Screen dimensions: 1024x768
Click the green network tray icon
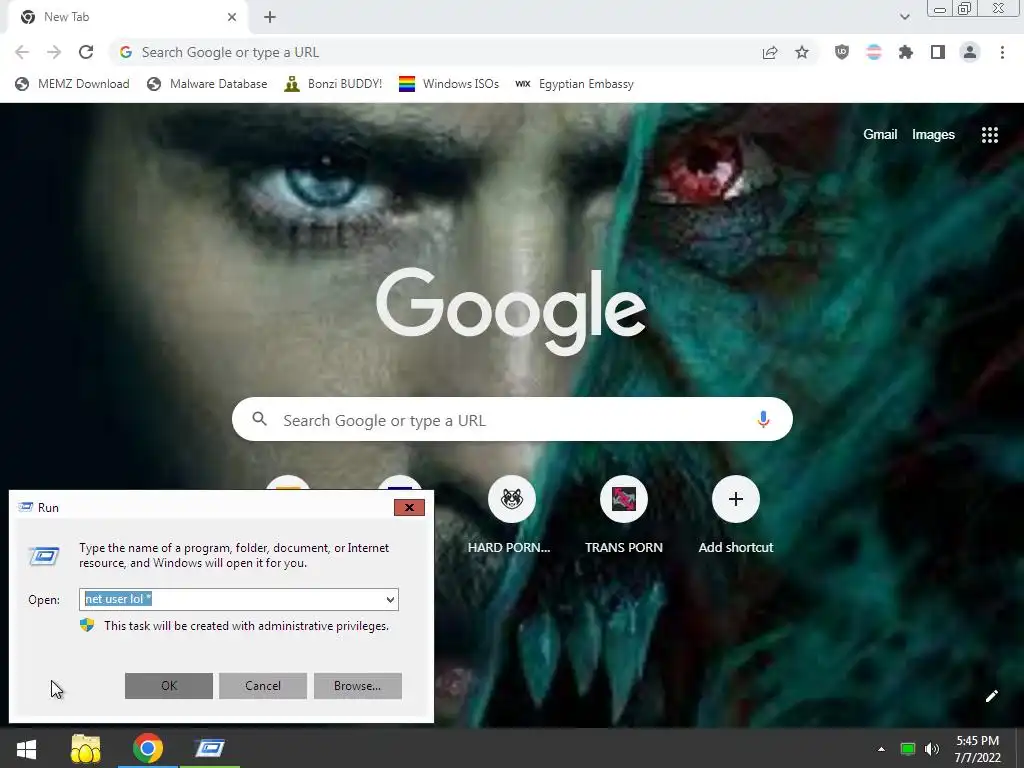click(x=908, y=749)
